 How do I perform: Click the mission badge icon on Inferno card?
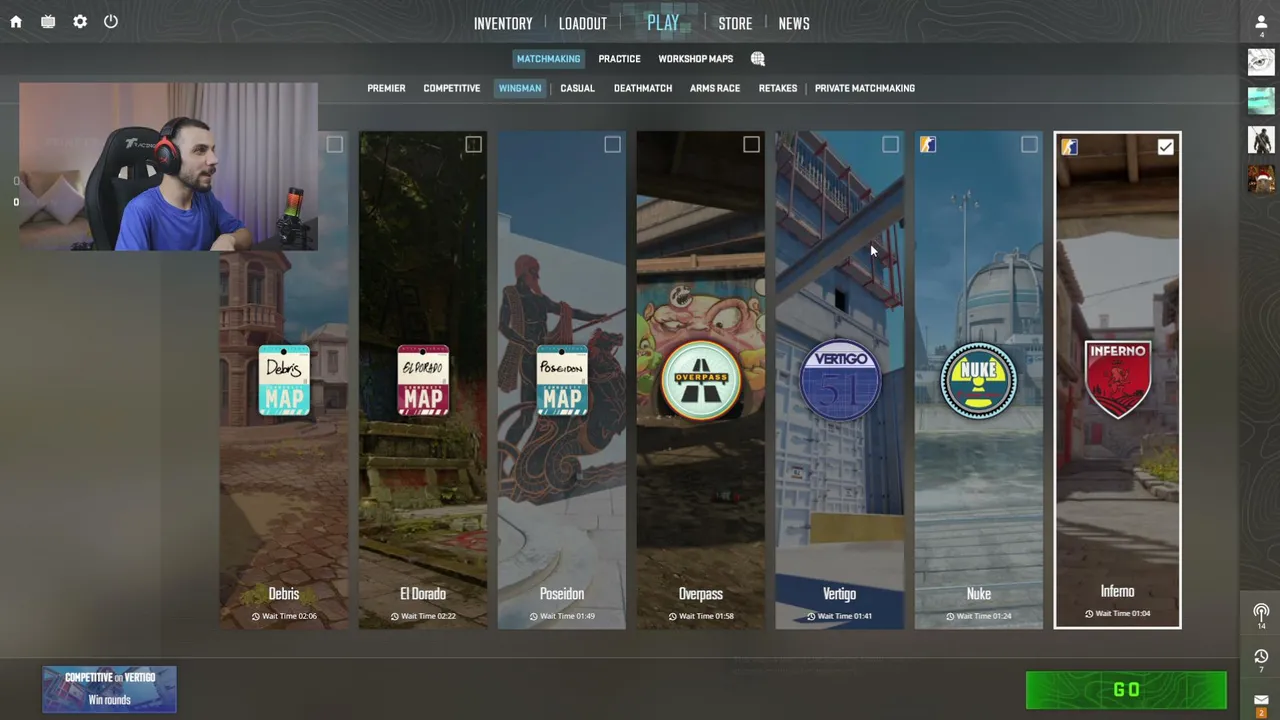pos(1069,147)
